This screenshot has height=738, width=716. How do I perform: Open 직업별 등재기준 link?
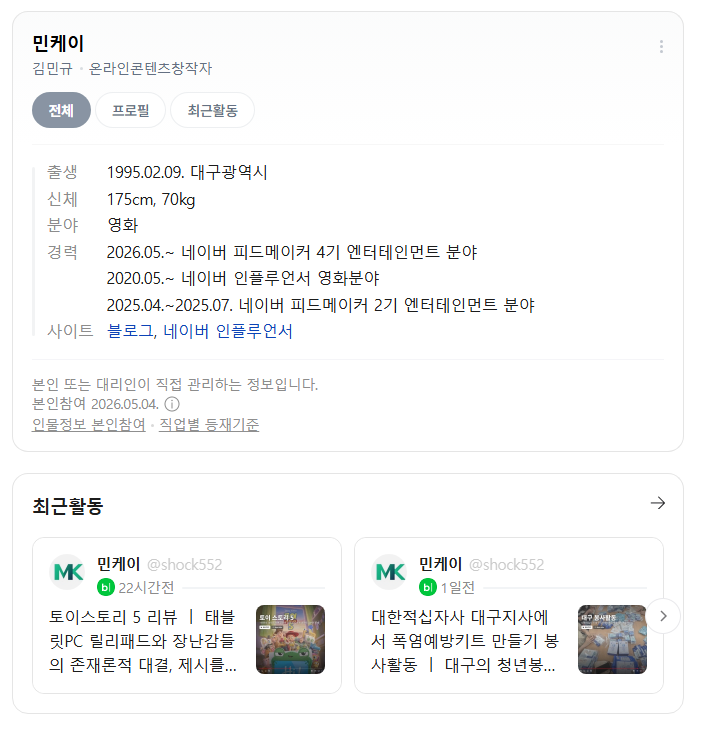tap(209, 425)
